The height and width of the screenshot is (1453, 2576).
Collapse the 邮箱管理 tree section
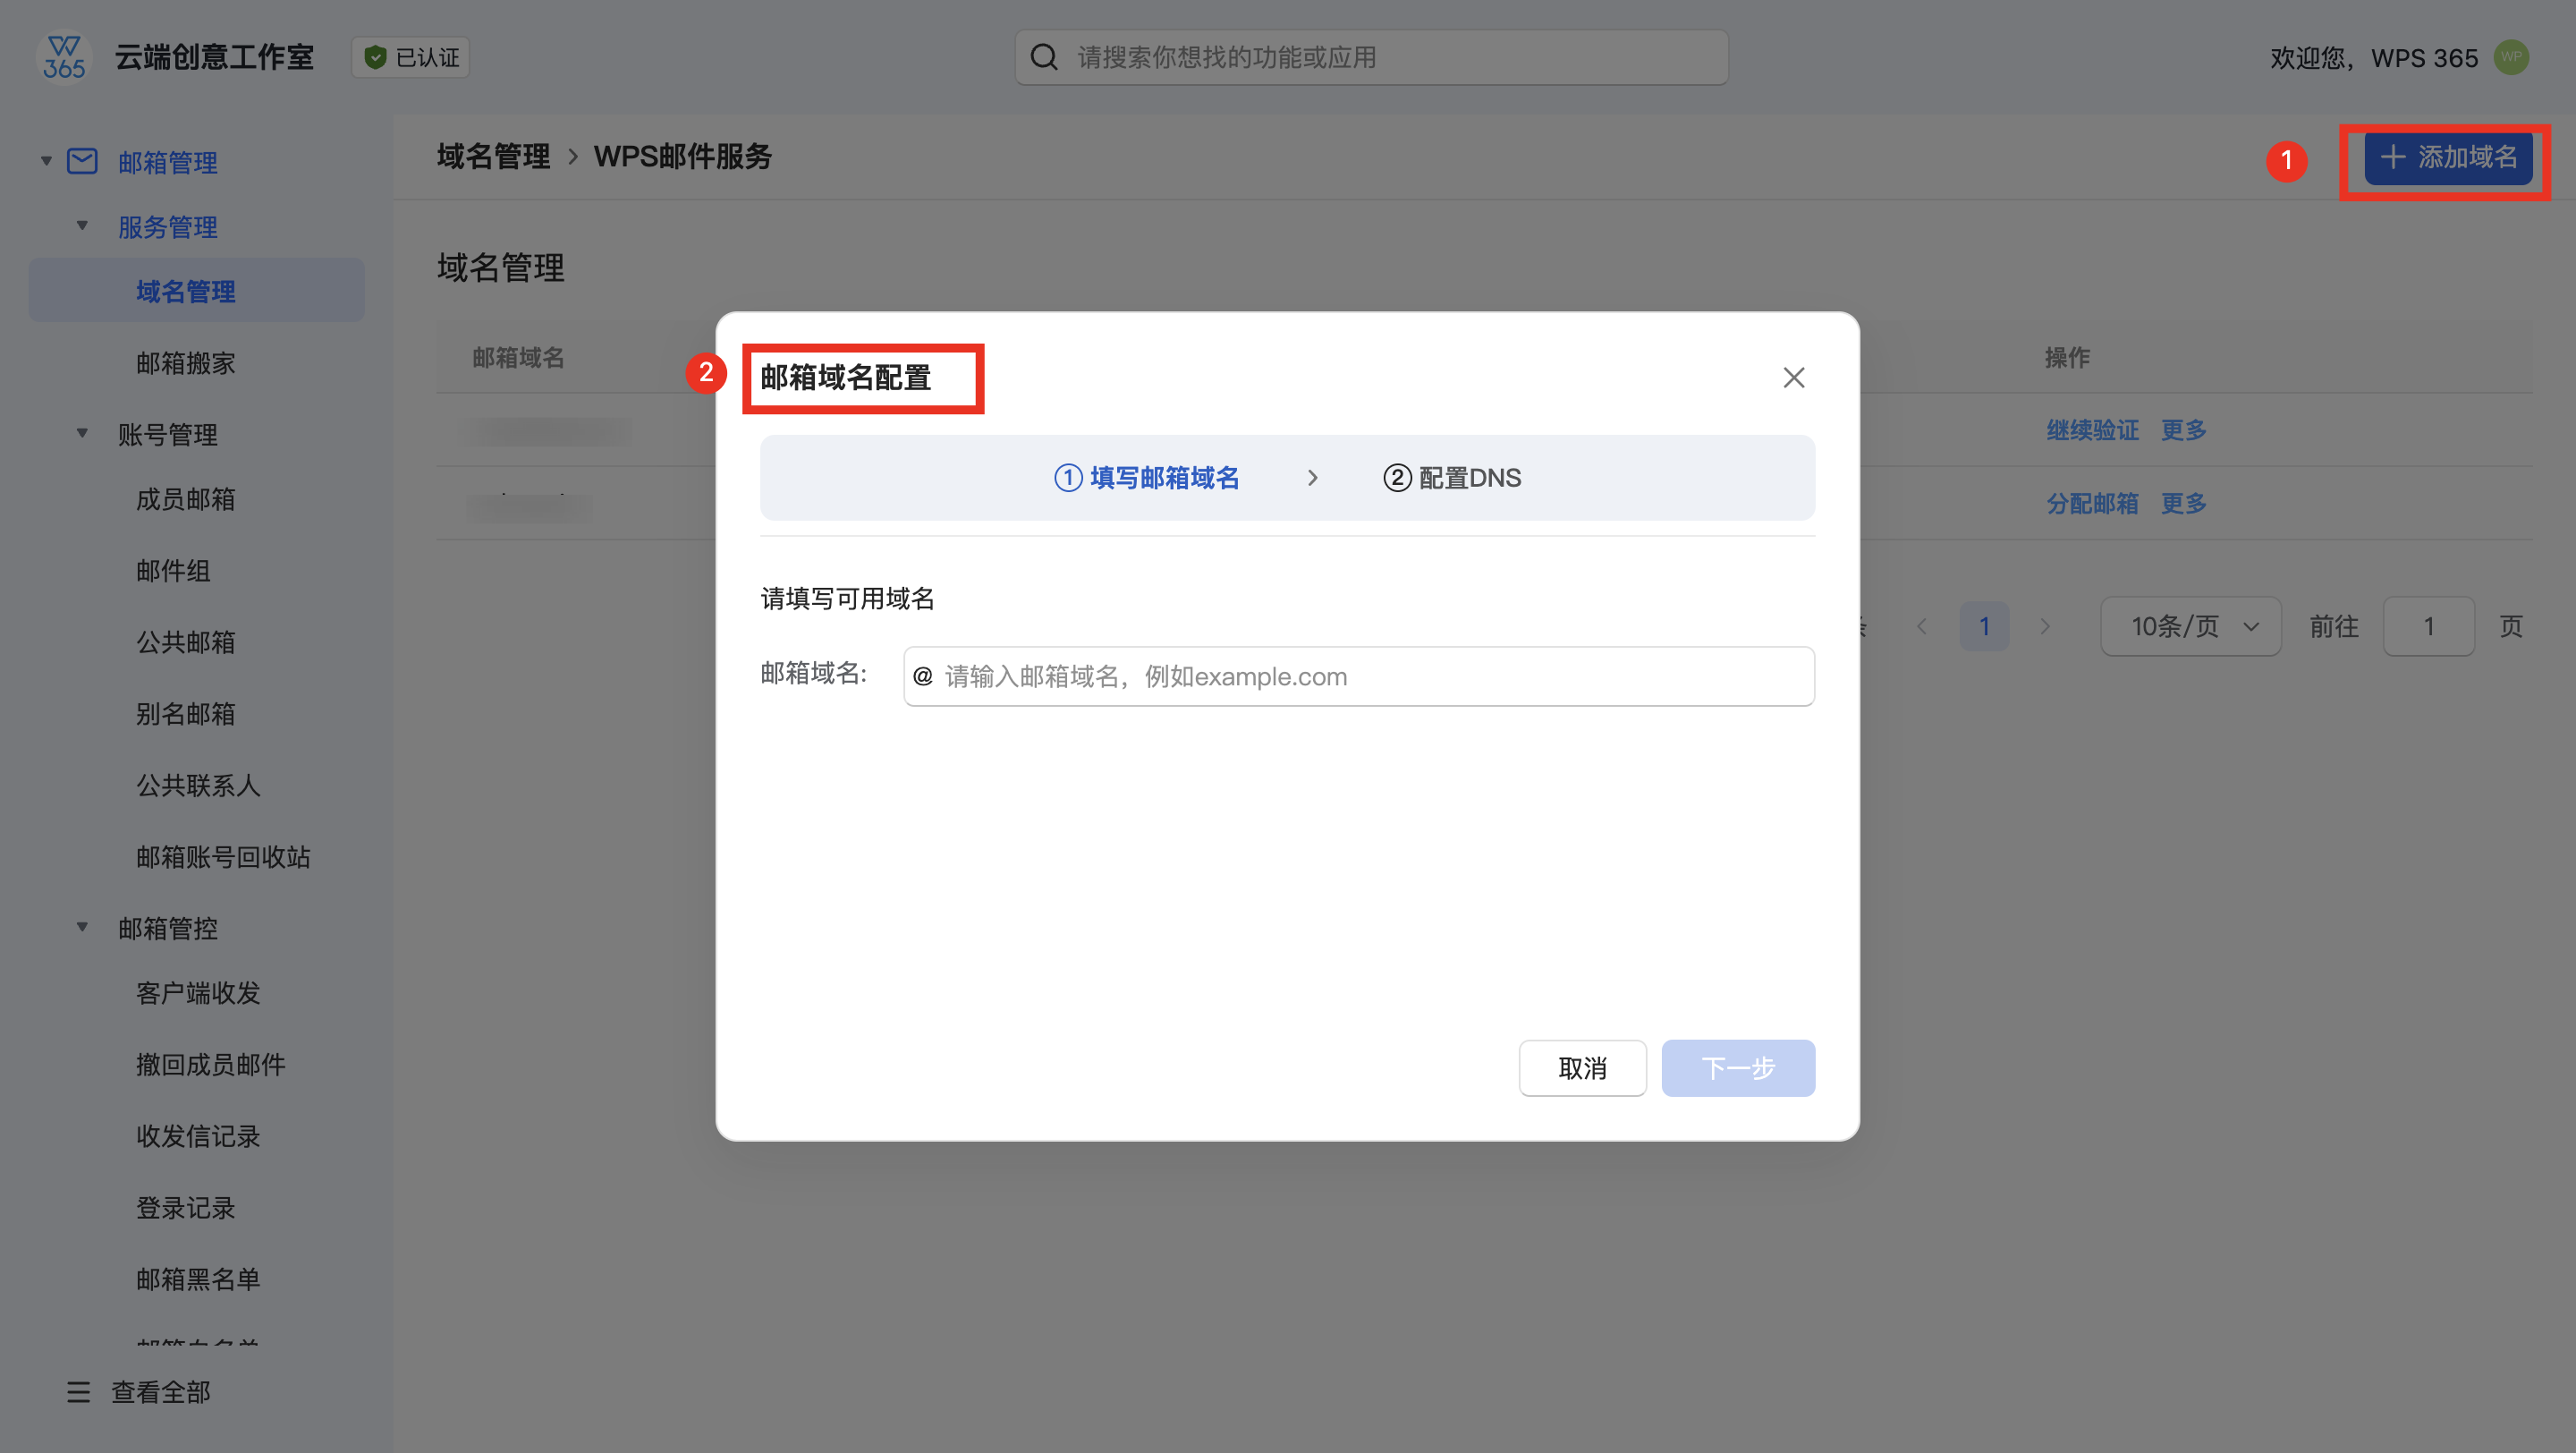click(x=46, y=162)
